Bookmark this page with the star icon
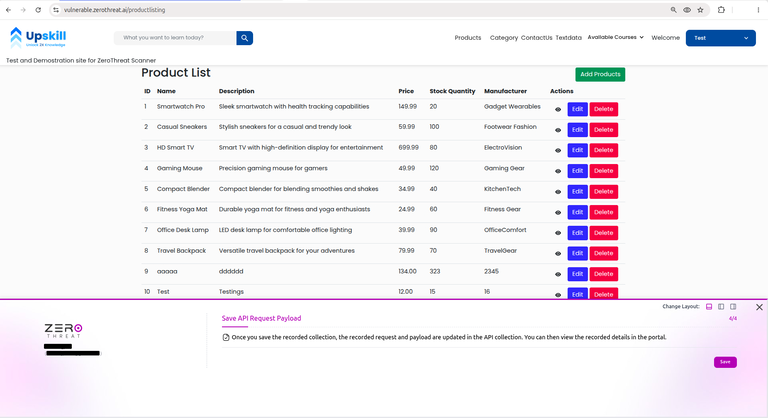Screen dimensions: 768x418 (x=700, y=10)
